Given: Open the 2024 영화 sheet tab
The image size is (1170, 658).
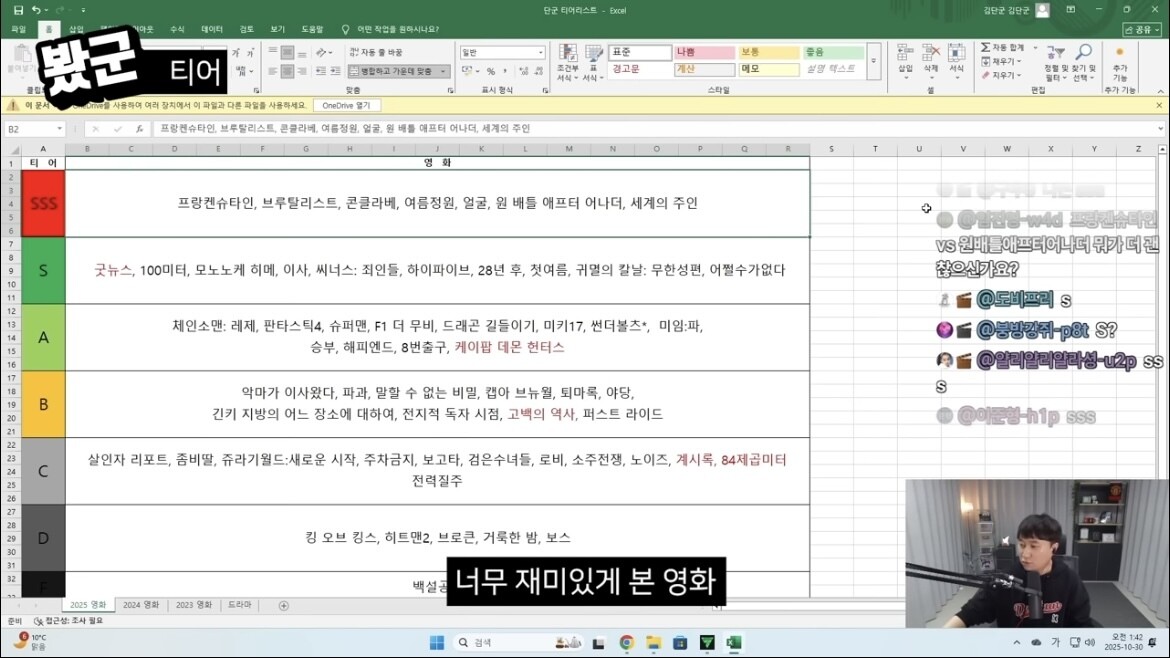Looking at the screenshot, I should (x=141, y=605).
